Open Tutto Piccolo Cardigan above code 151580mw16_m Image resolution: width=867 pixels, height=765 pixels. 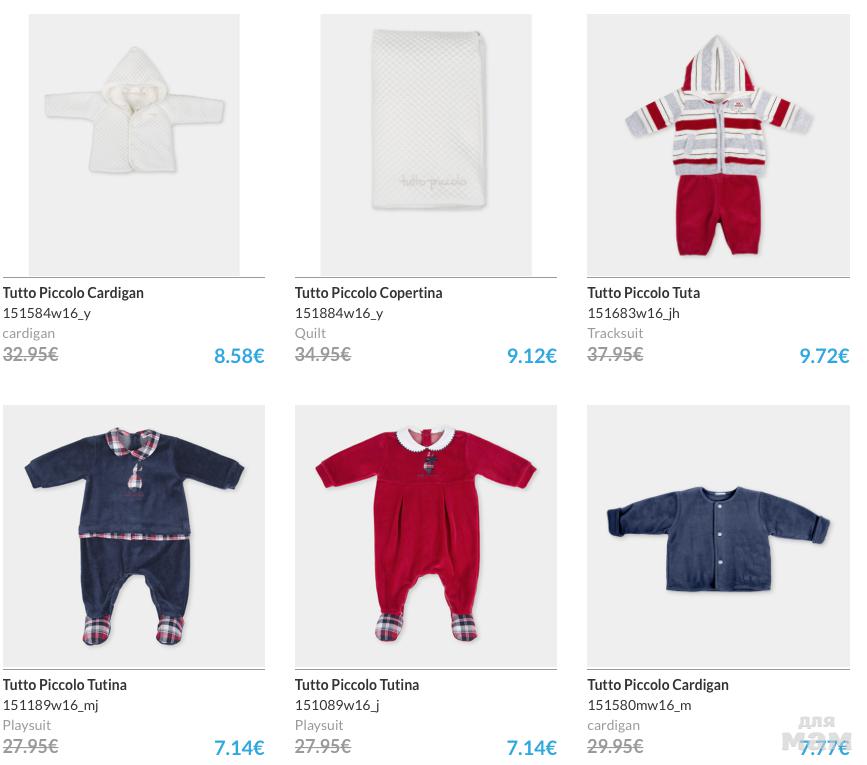coord(658,685)
